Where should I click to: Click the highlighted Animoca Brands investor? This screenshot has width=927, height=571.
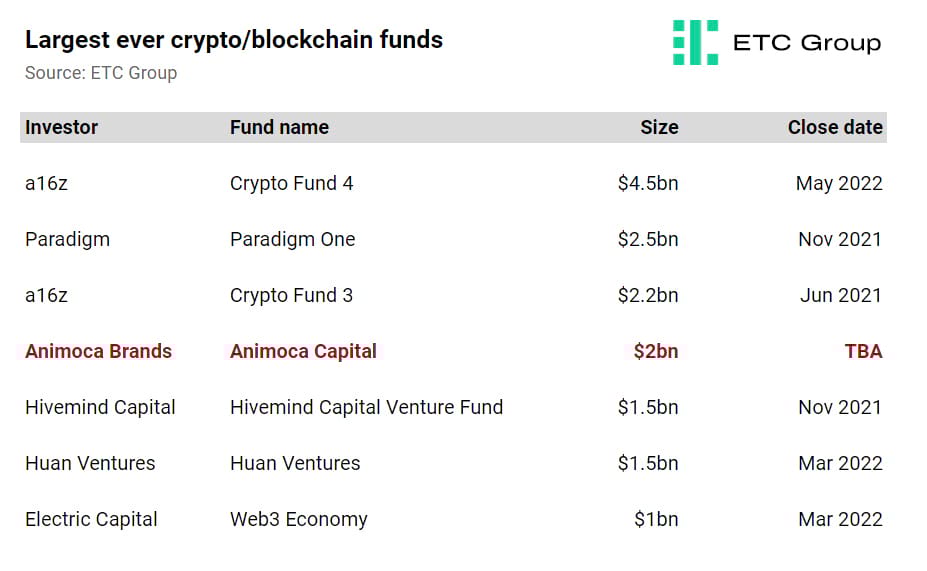(98, 351)
